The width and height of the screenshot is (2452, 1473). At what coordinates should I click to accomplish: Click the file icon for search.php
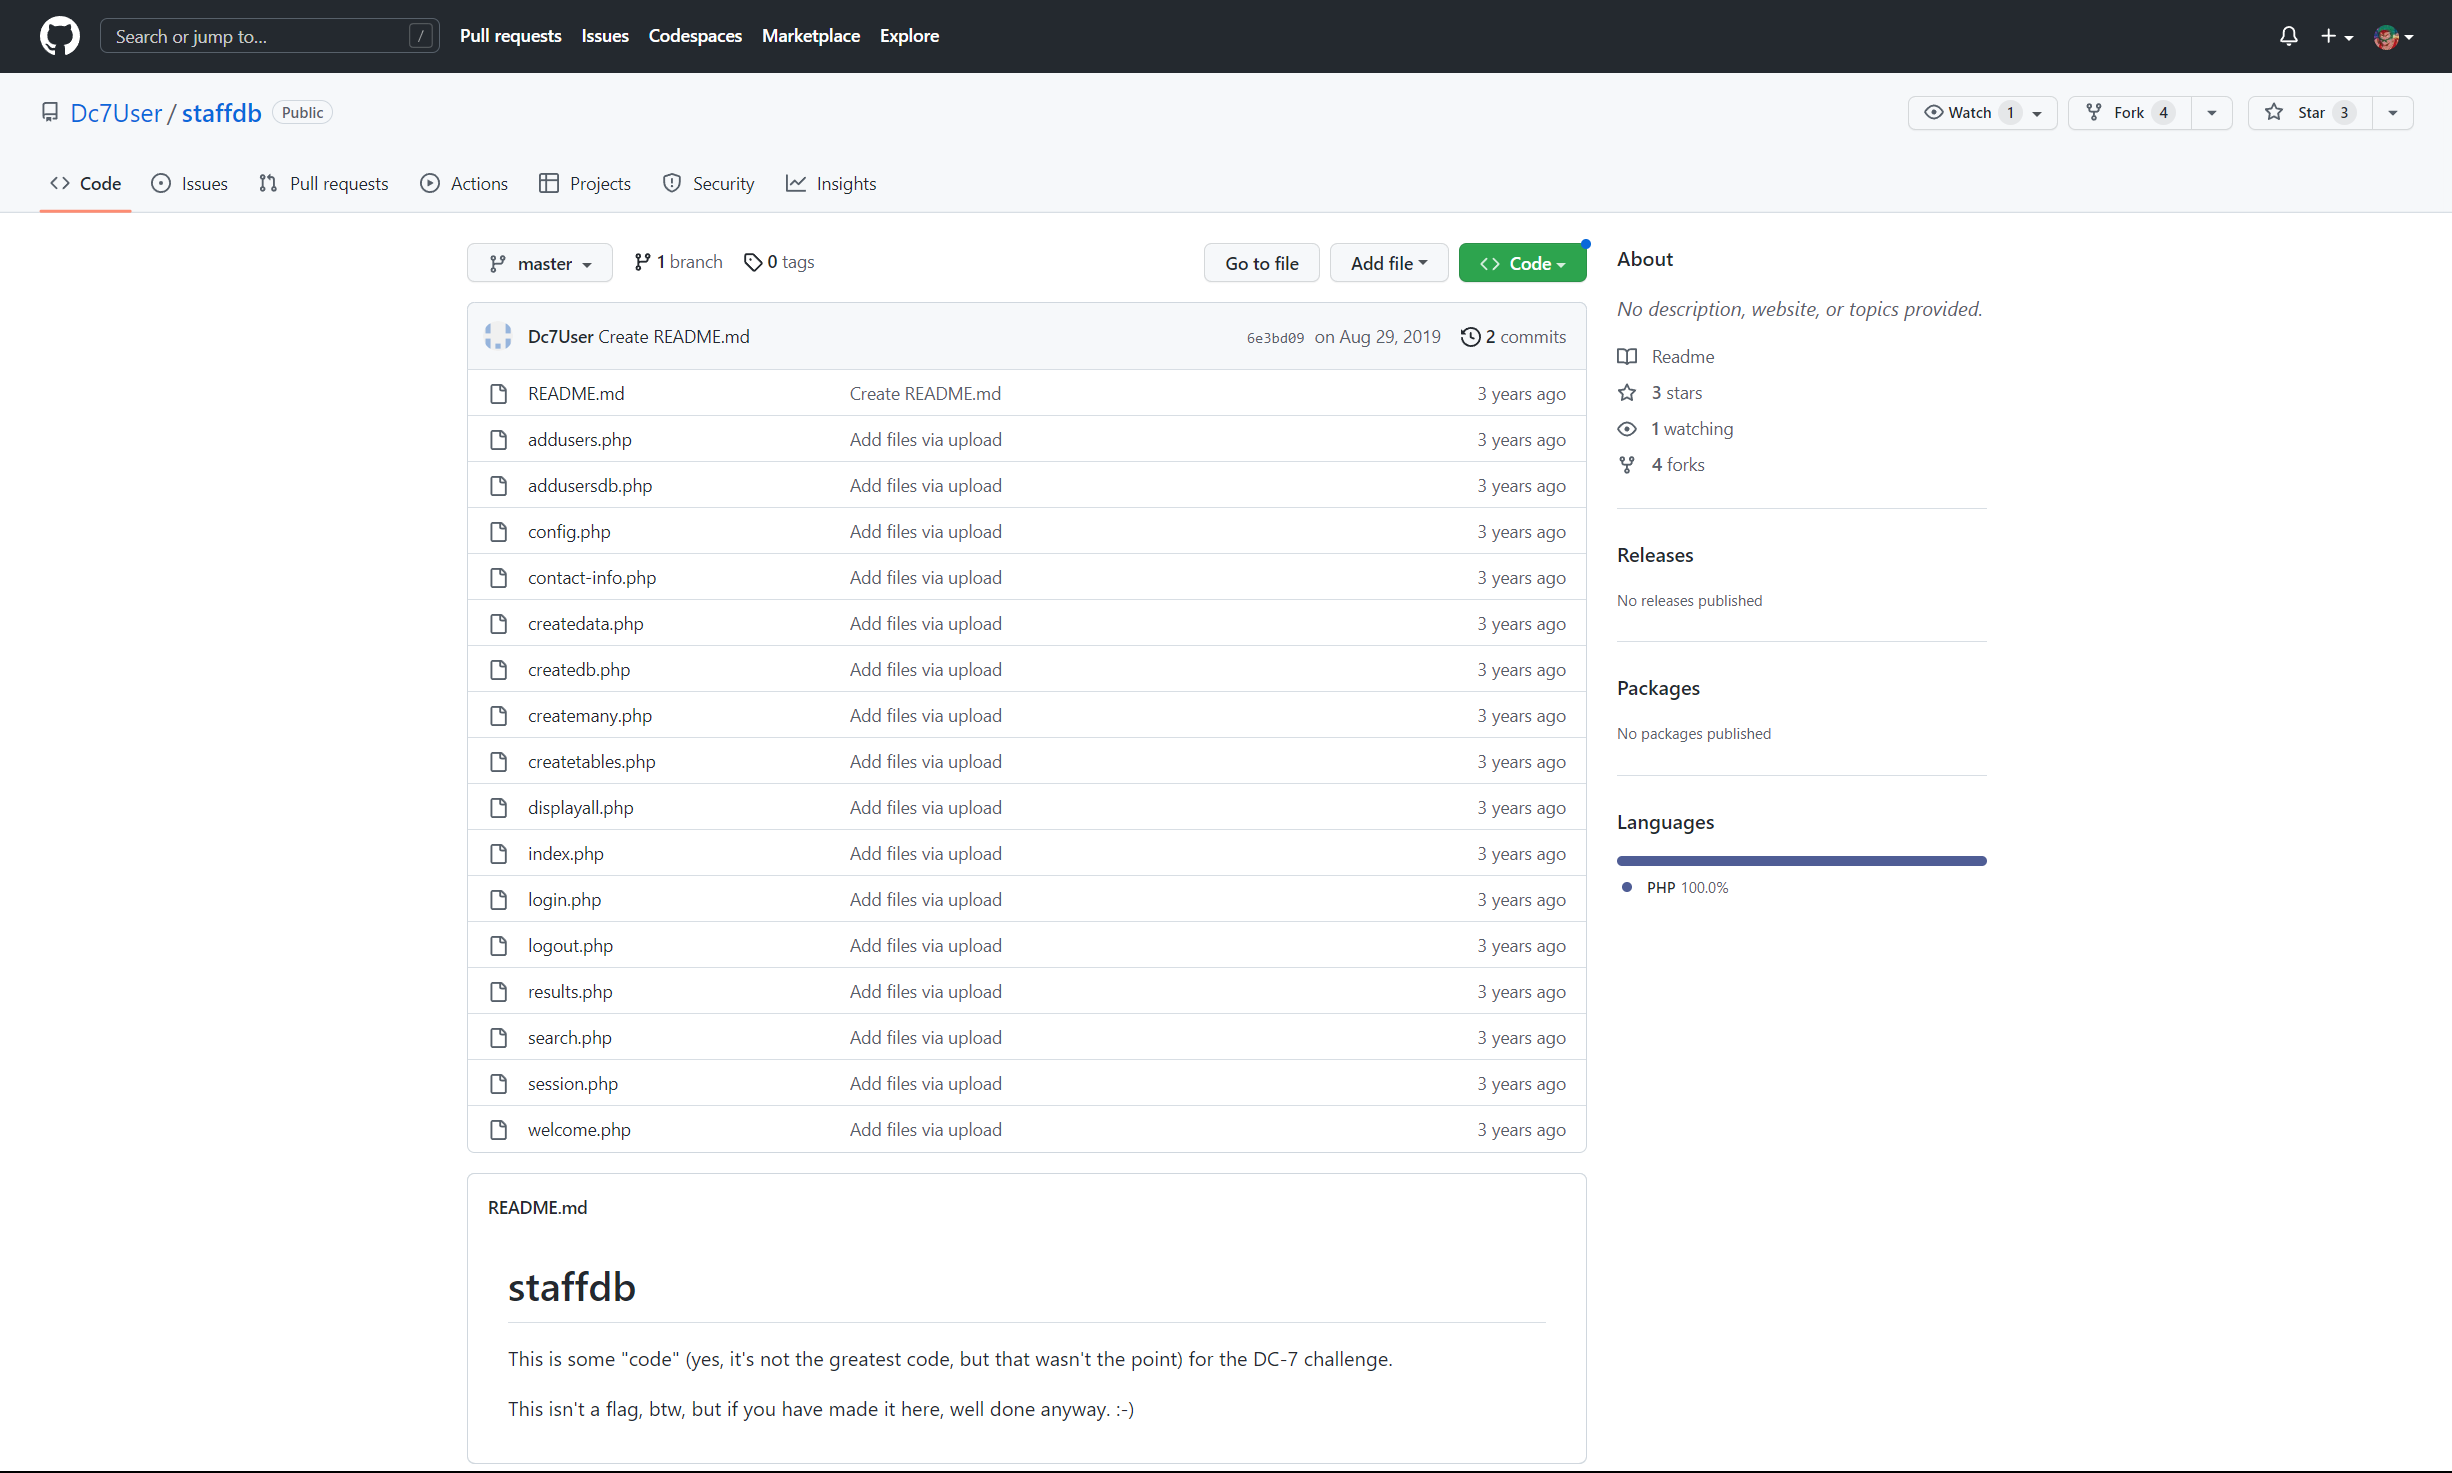point(498,1037)
